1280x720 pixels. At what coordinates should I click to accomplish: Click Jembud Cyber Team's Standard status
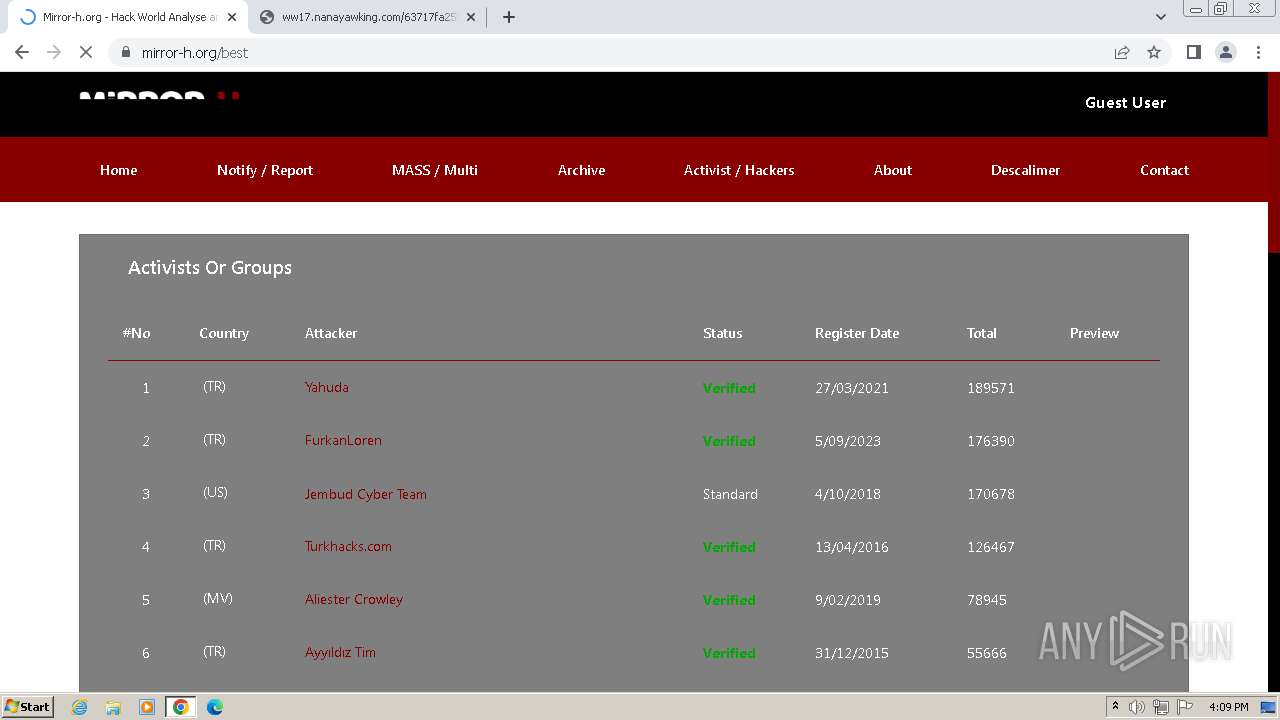pyautogui.click(x=730, y=494)
